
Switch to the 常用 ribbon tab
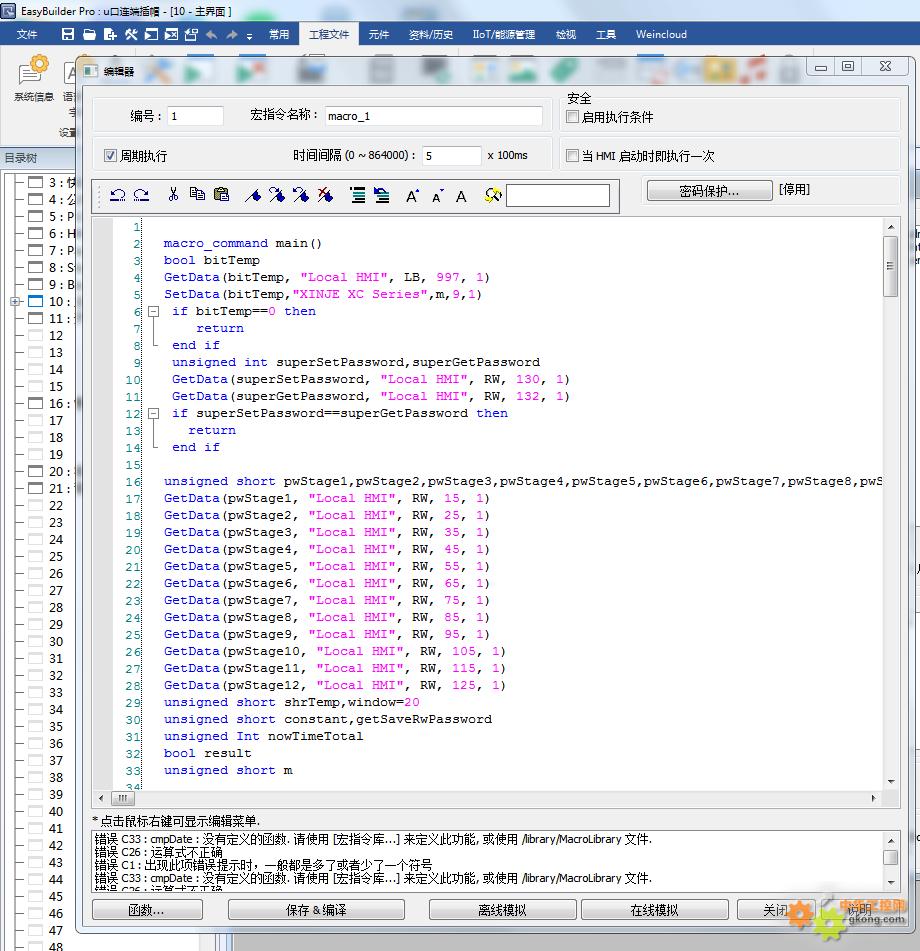point(279,35)
